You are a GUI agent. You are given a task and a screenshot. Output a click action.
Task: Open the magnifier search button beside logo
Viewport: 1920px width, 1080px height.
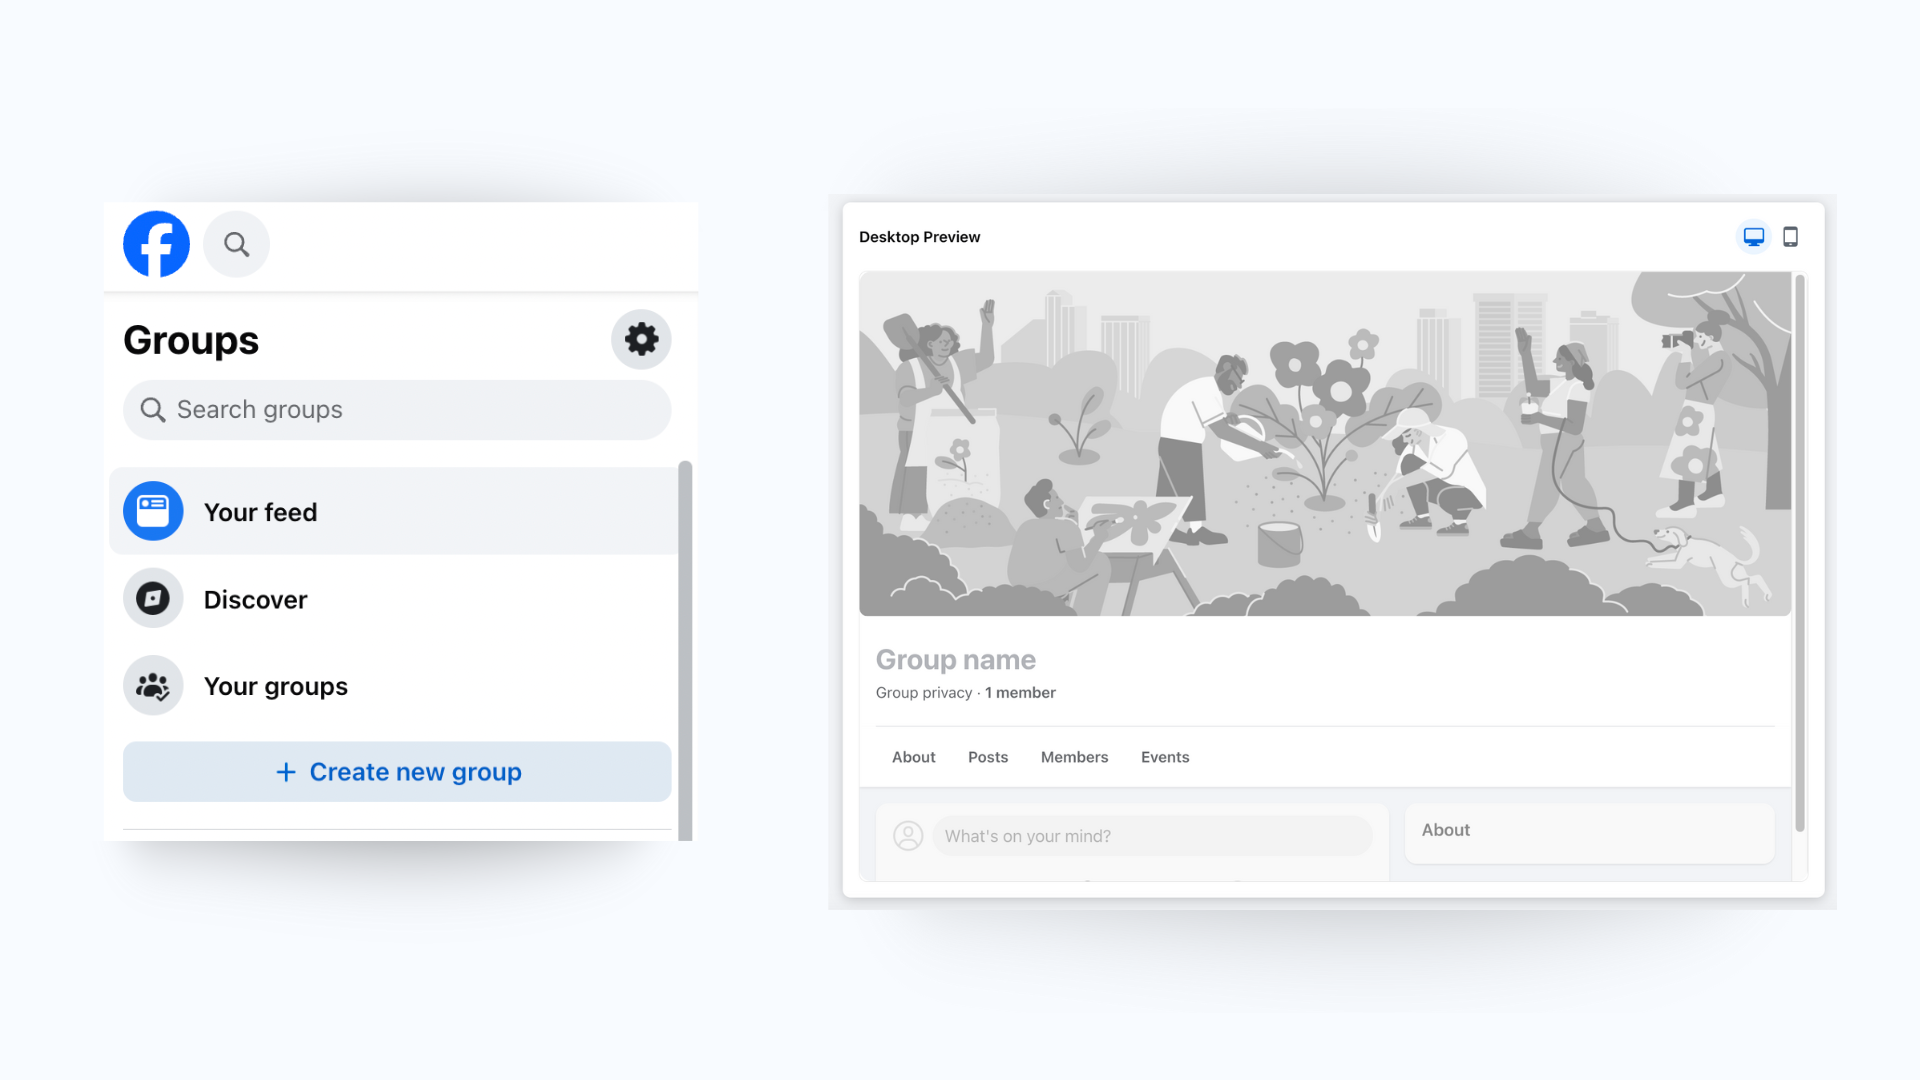coord(236,244)
